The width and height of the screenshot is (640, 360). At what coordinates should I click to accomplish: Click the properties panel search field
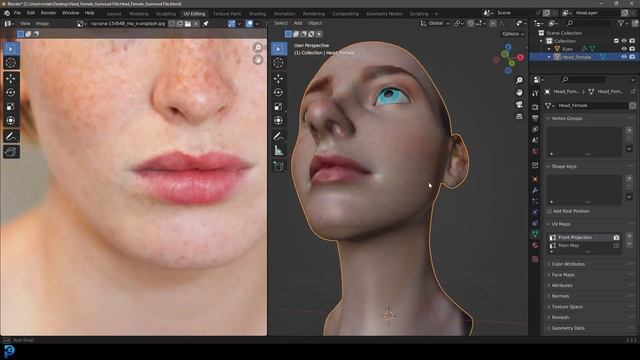(584, 80)
